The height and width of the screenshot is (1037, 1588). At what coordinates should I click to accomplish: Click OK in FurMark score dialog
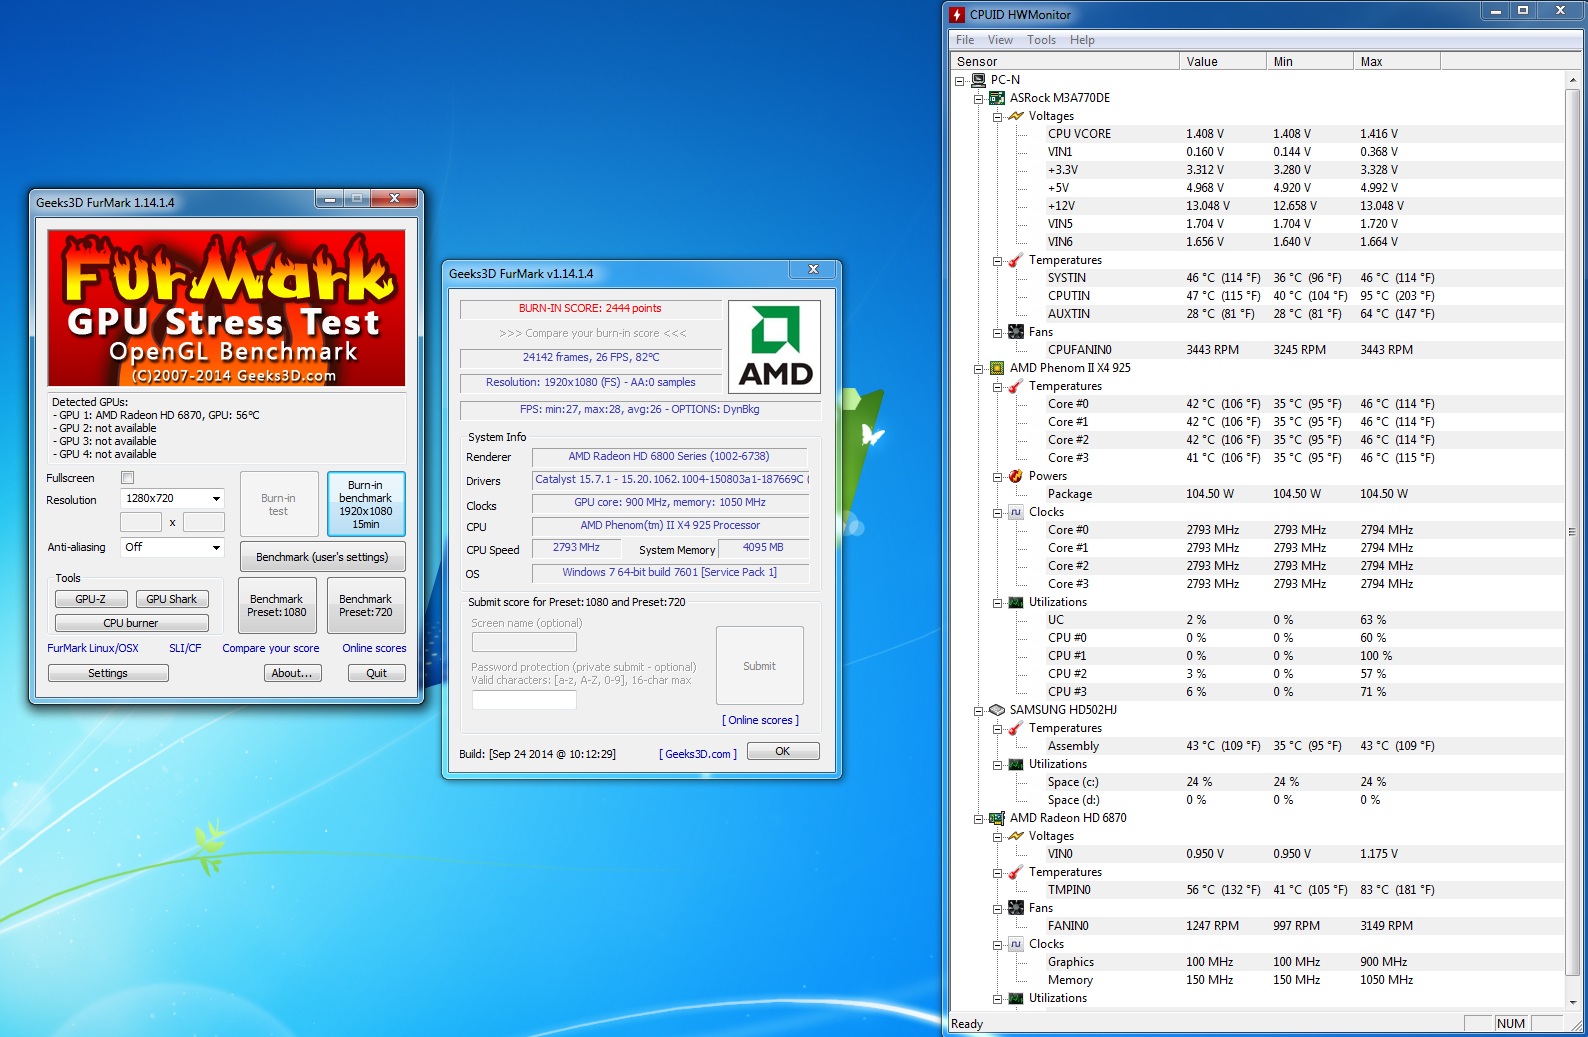pyautogui.click(x=783, y=751)
